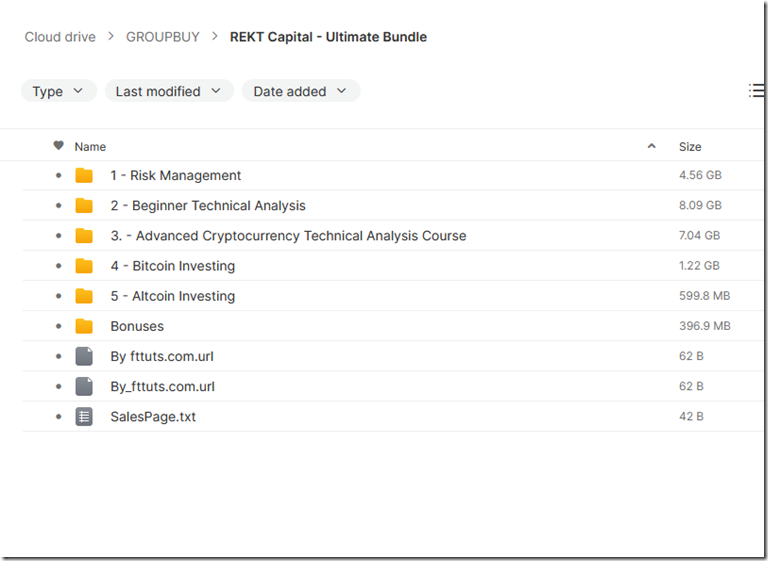Select By fttuts.com.url file name
Viewport: 768px width, 561px height.
pyautogui.click(x=162, y=356)
